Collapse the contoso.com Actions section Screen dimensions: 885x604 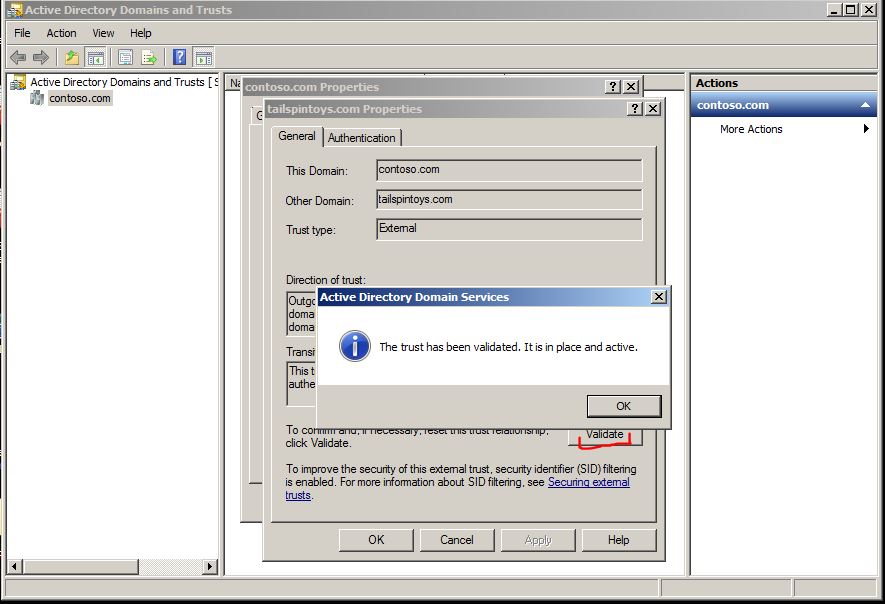[865, 106]
